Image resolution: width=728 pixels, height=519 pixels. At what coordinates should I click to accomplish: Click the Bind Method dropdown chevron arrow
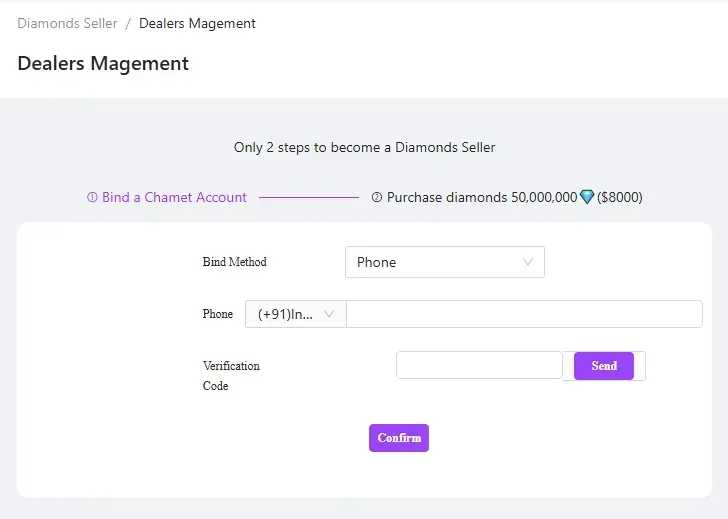click(528, 262)
